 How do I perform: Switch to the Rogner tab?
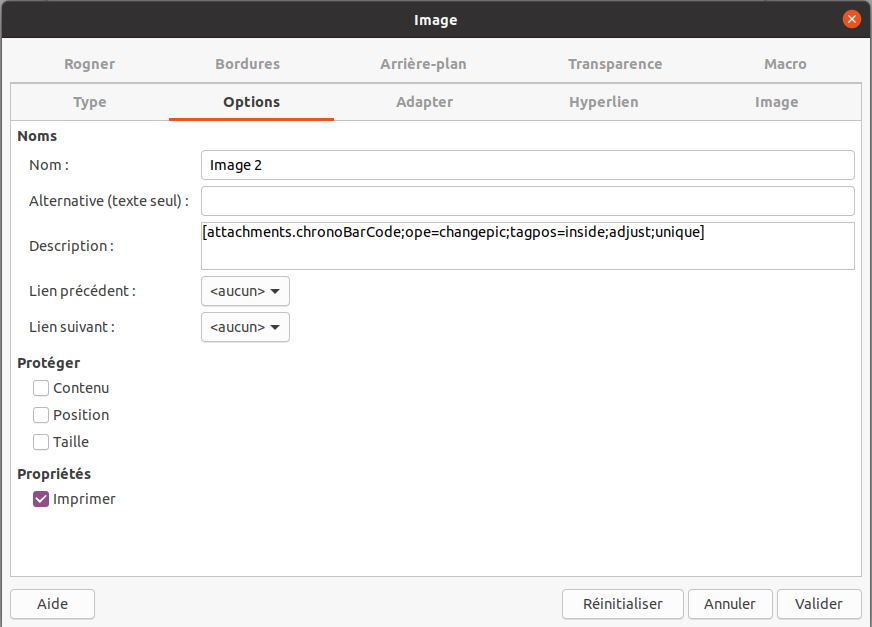tap(90, 64)
